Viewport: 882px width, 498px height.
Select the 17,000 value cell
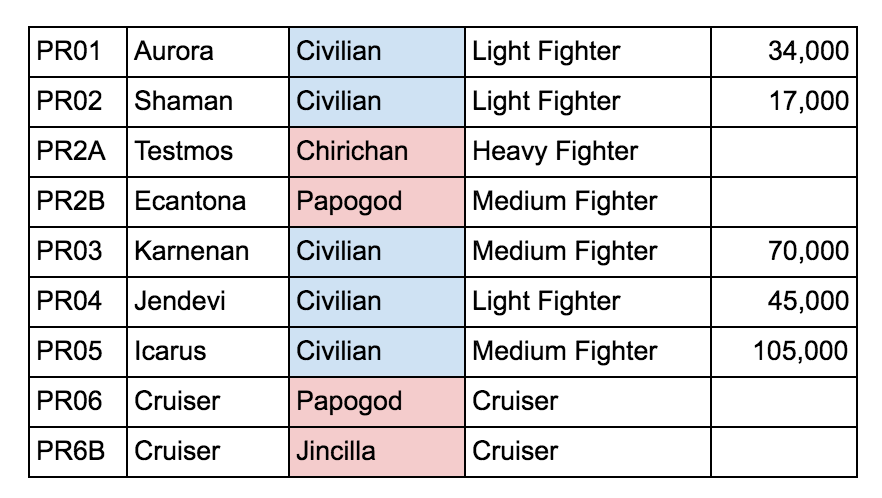coord(784,101)
